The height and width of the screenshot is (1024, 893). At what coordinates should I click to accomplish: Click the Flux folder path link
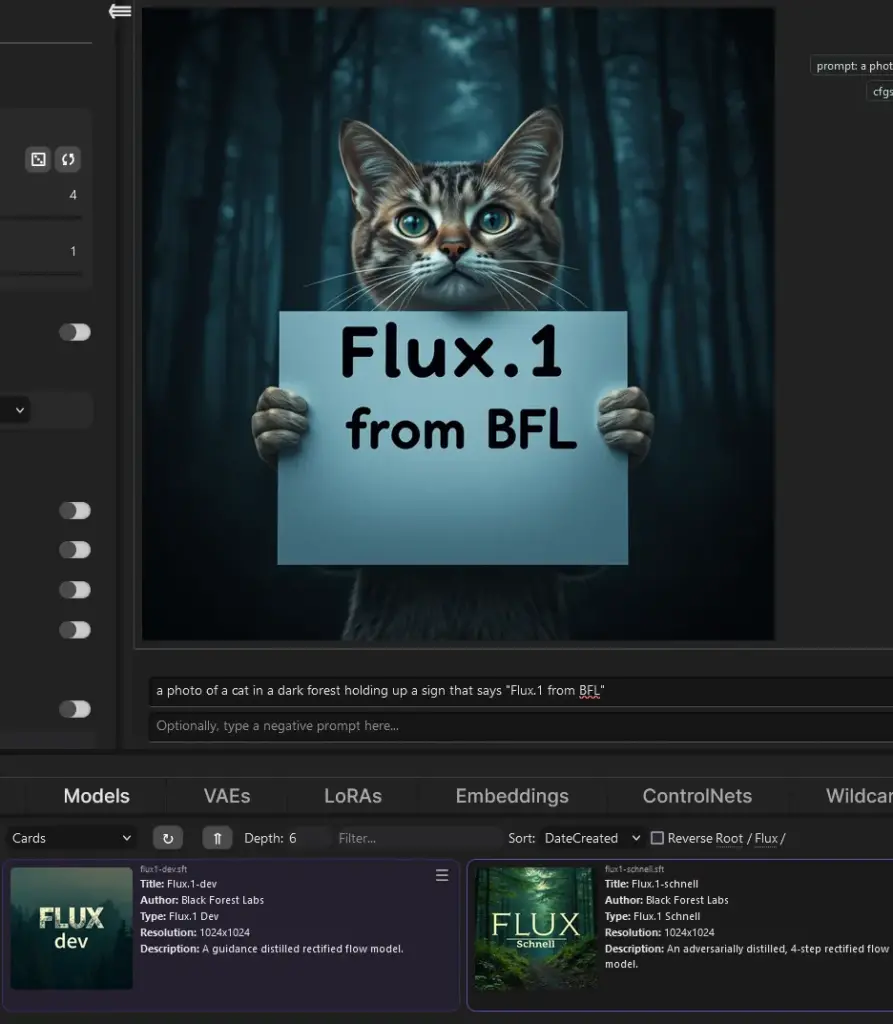pyautogui.click(x=766, y=839)
